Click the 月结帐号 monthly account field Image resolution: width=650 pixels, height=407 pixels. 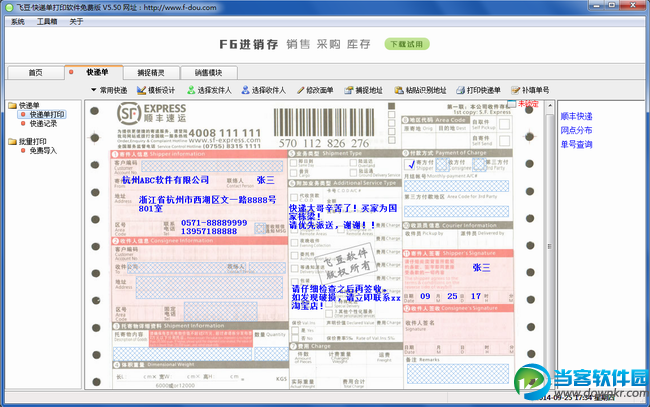point(456,186)
